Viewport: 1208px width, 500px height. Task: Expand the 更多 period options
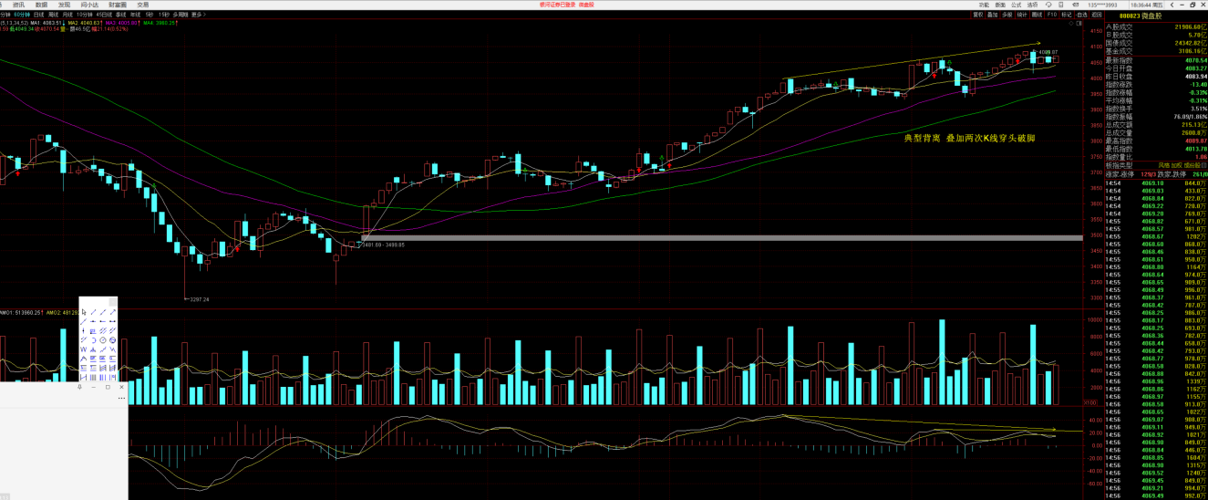point(199,15)
